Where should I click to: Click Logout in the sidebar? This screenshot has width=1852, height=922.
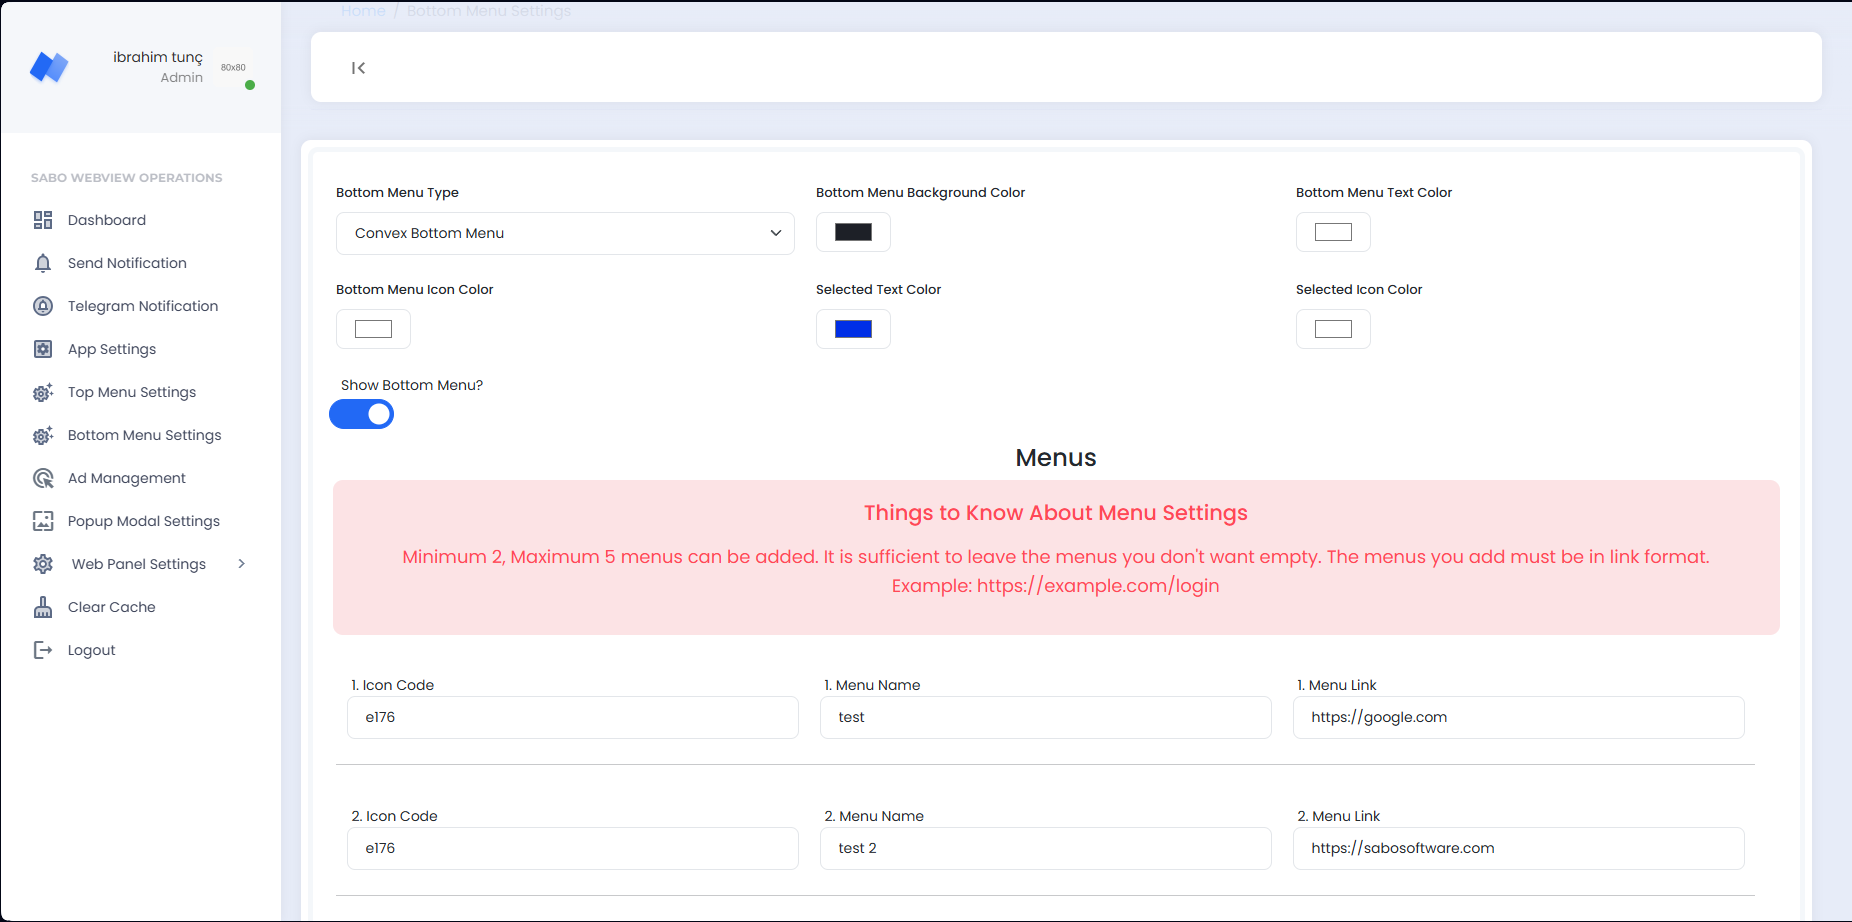pyautogui.click(x=90, y=649)
